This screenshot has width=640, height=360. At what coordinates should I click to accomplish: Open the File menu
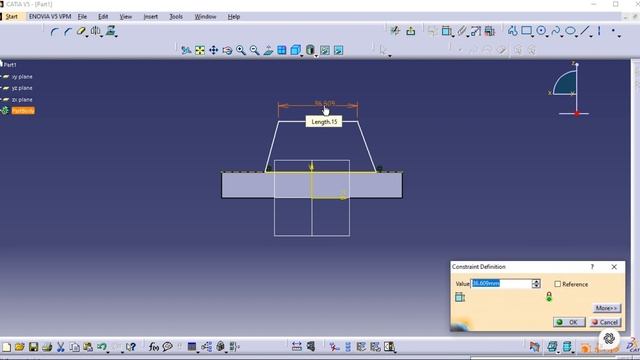tap(82, 17)
